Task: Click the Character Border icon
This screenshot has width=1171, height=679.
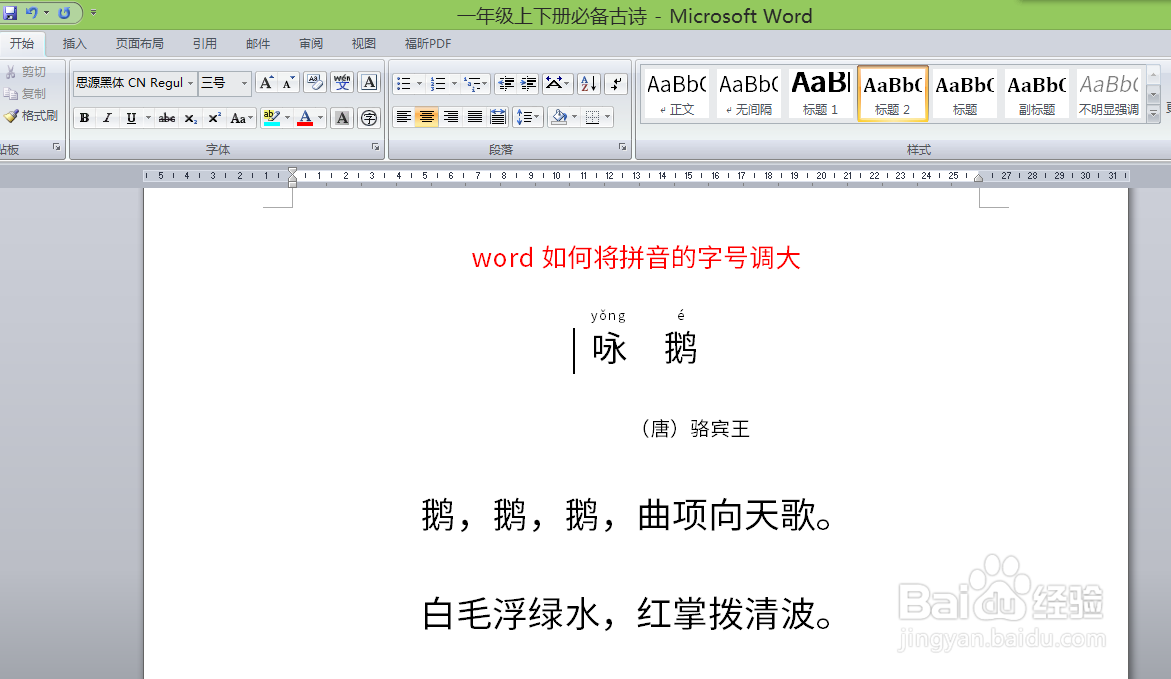Action: pos(369,83)
